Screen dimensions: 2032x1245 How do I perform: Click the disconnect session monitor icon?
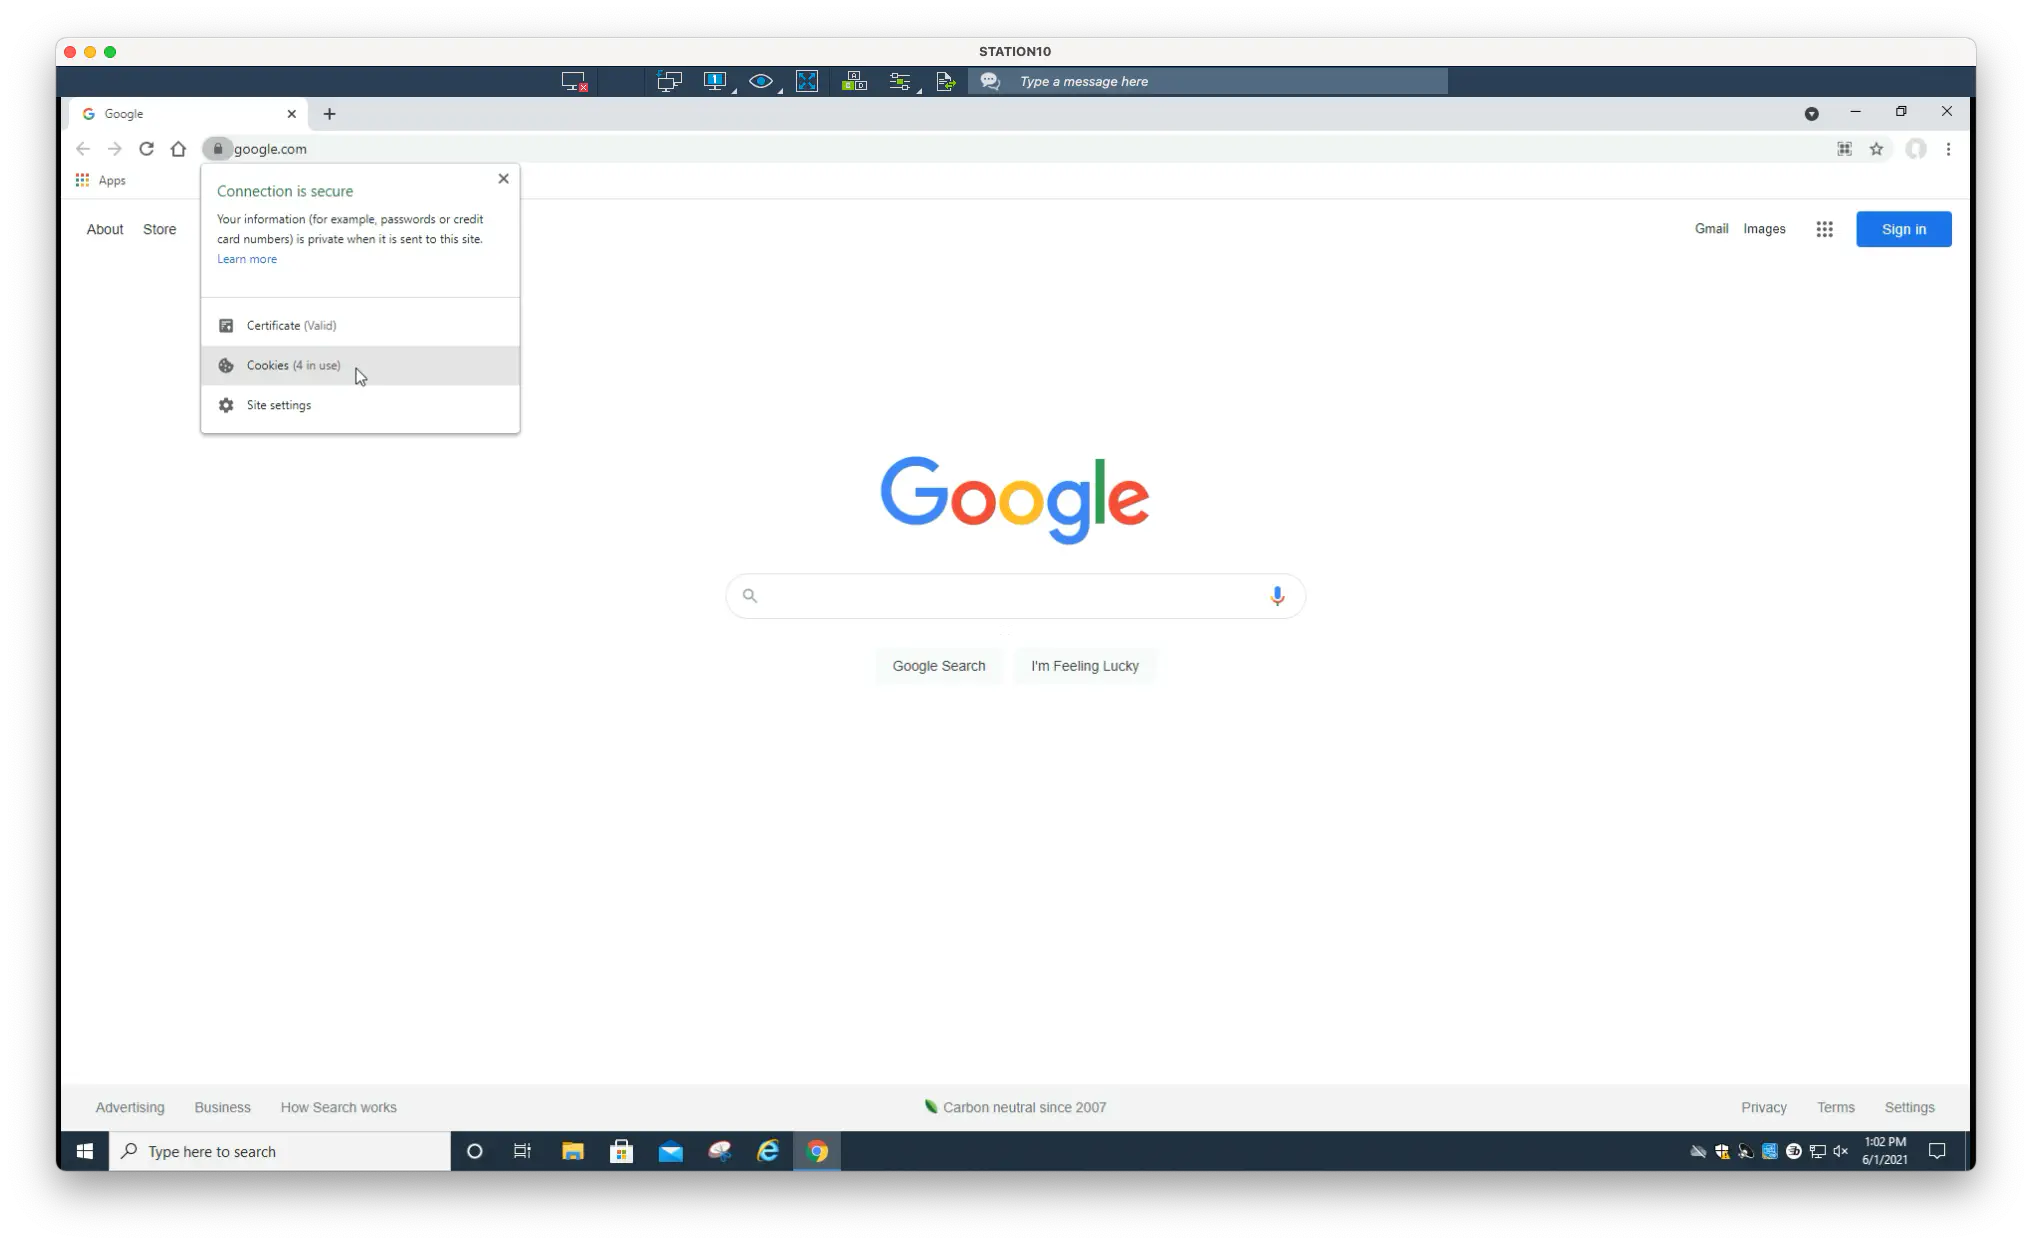(574, 82)
